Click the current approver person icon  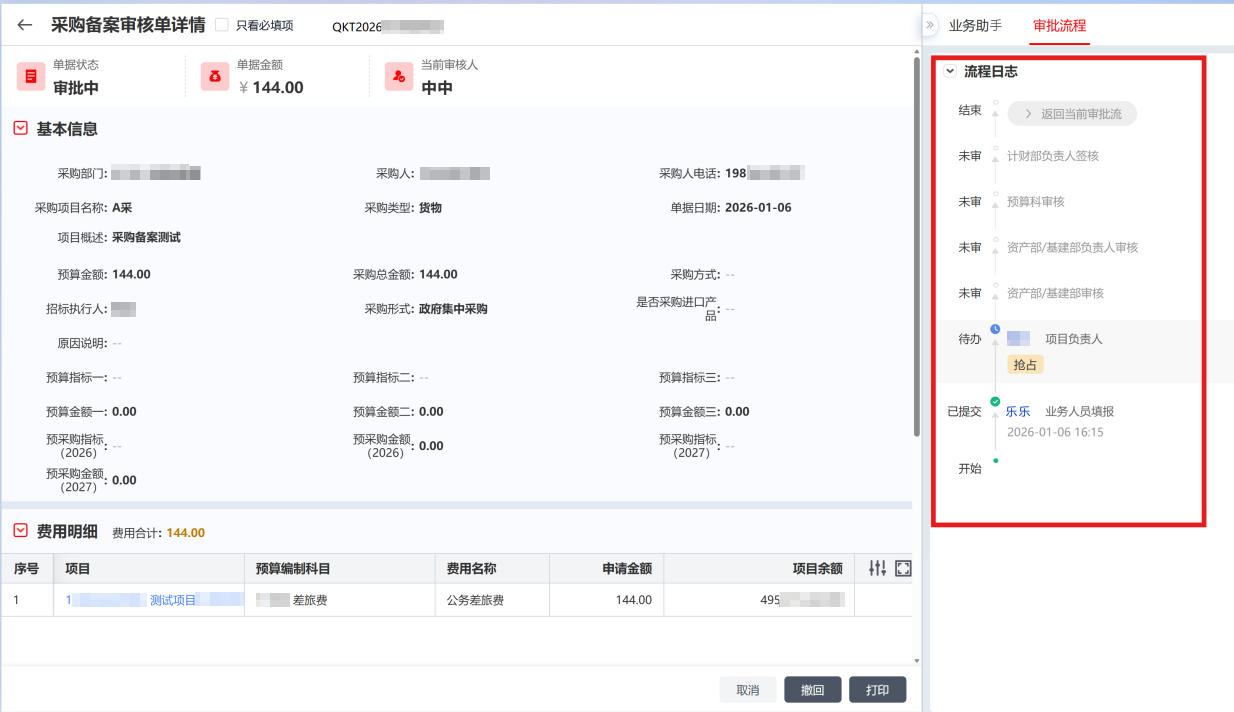point(399,77)
